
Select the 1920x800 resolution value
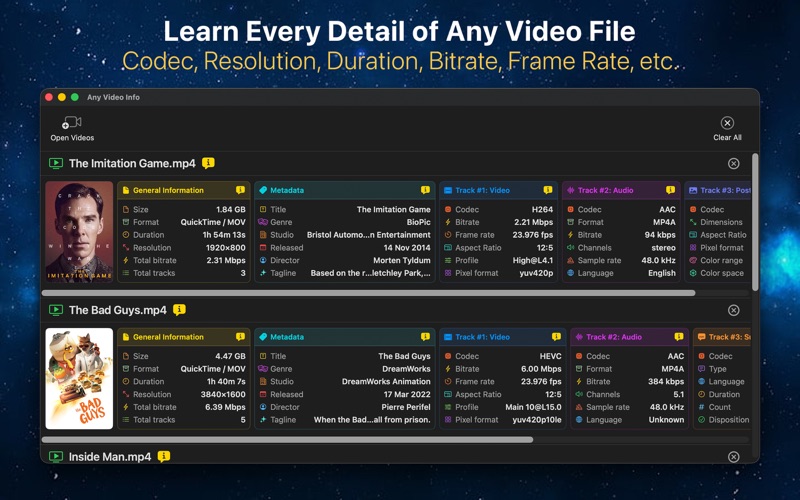pyautogui.click(x=226, y=248)
